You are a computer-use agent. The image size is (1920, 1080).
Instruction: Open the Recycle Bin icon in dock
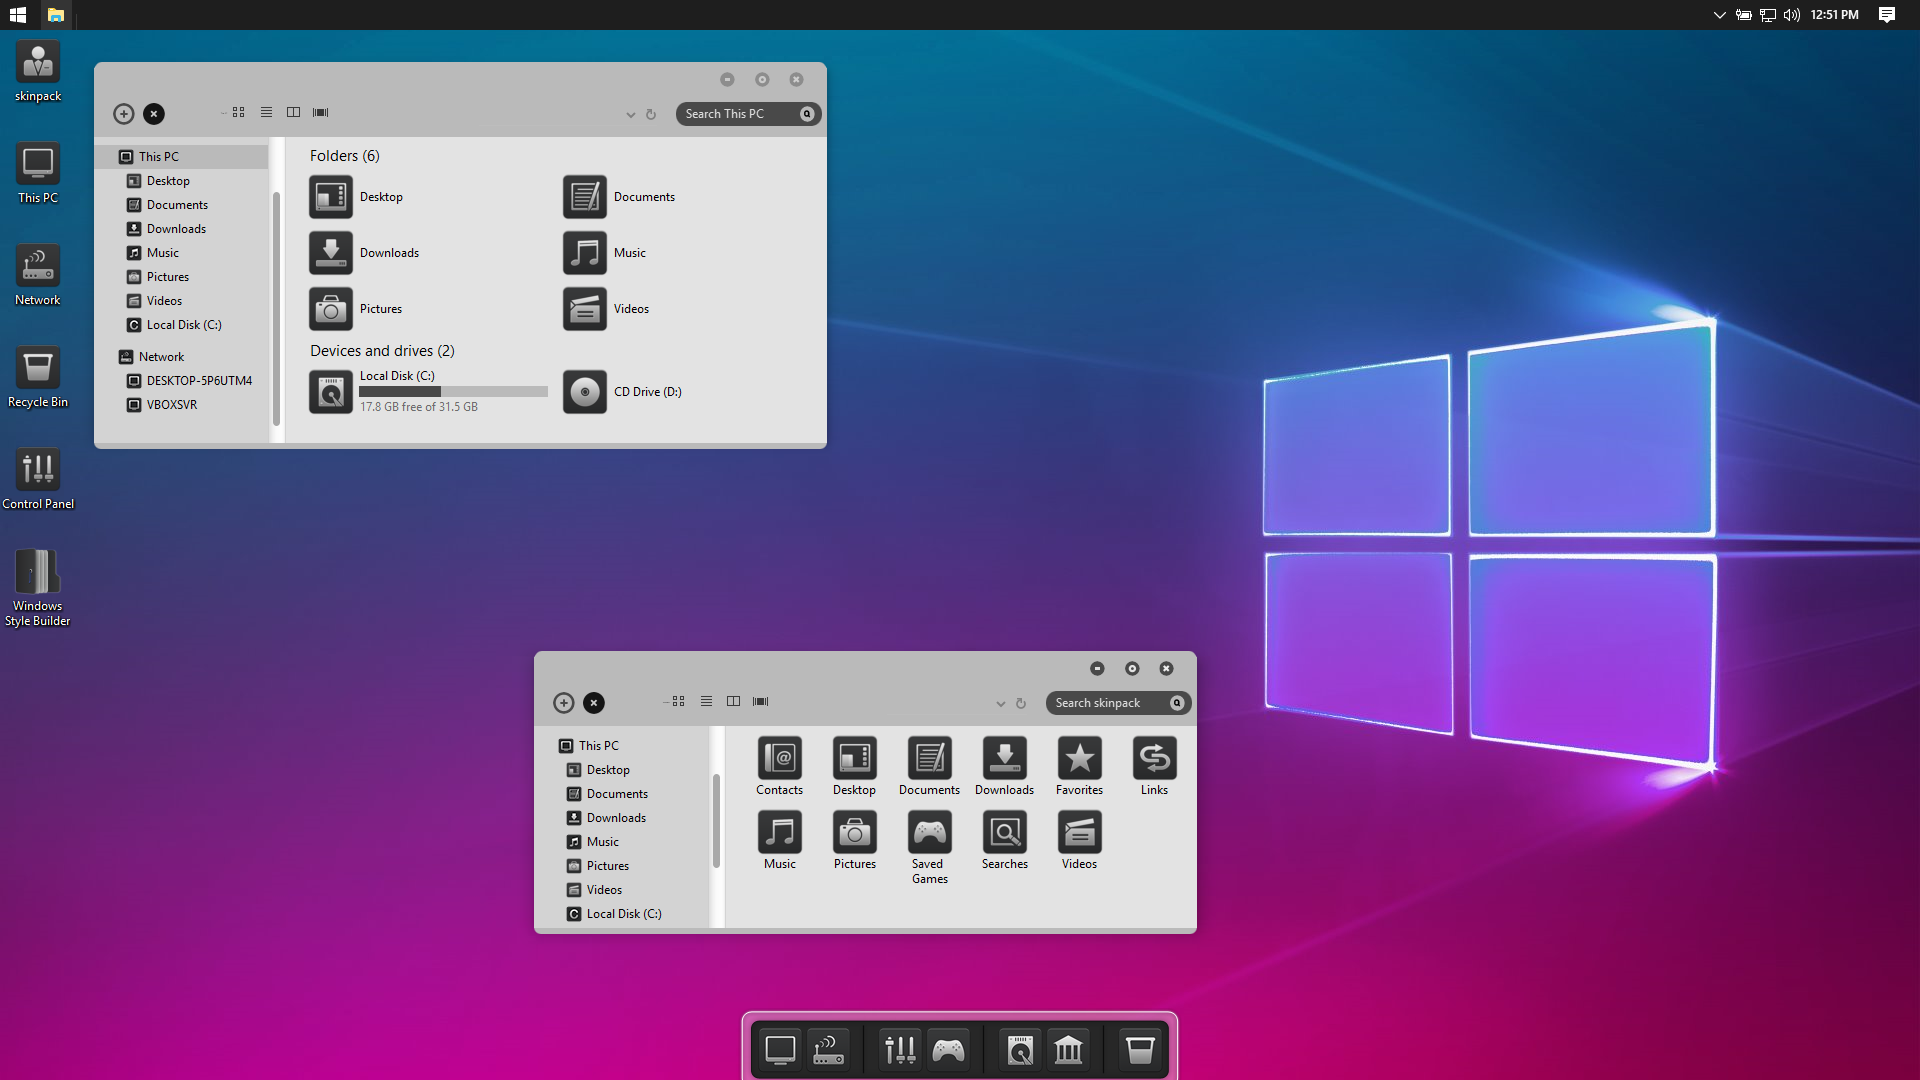tap(1140, 1050)
